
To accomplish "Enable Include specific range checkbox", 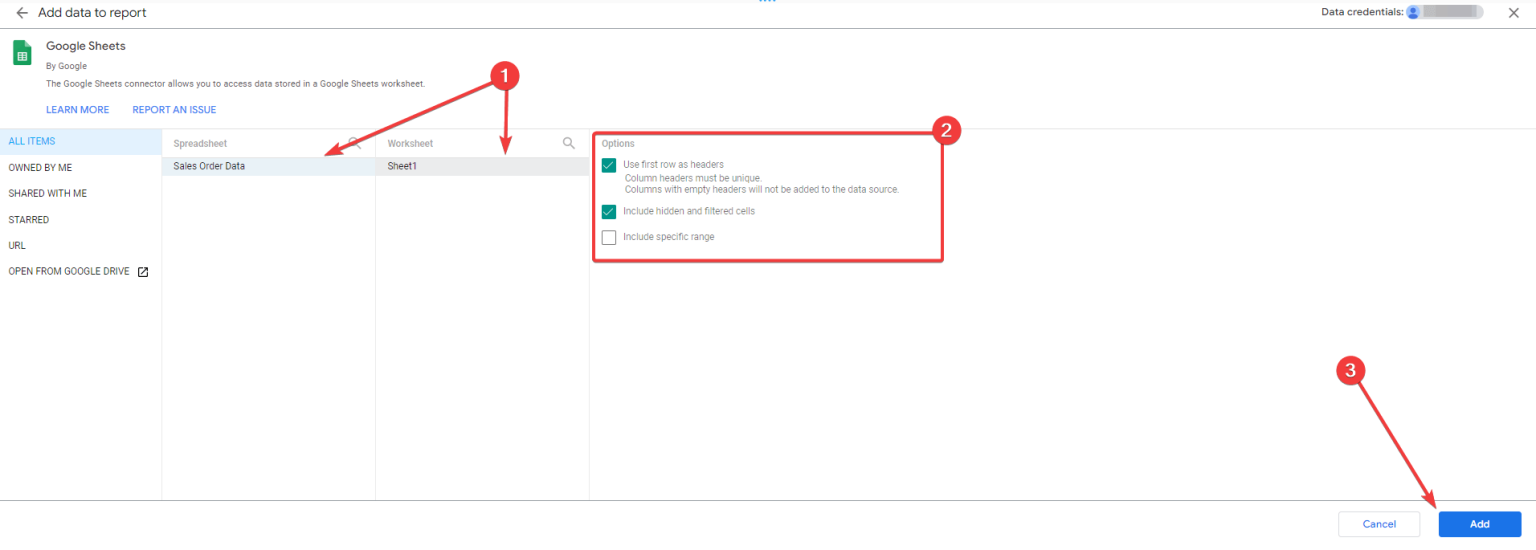I will tap(609, 237).
